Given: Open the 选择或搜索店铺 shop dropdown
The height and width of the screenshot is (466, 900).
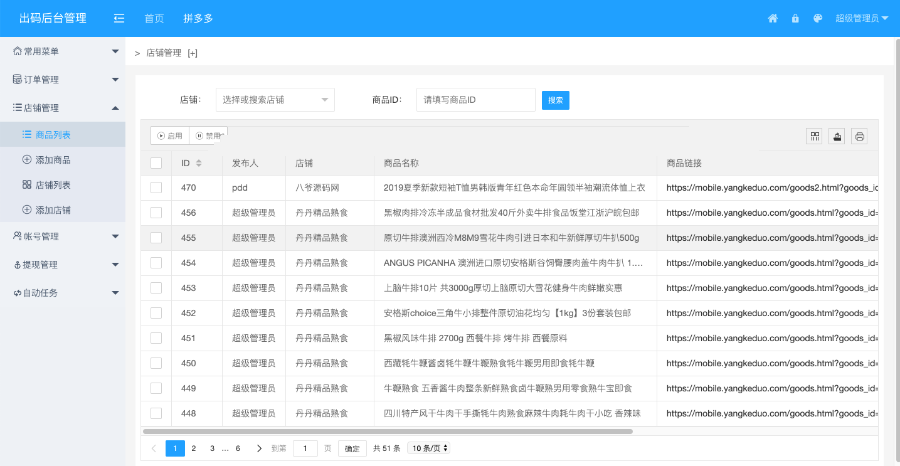Looking at the screenshot, I should 275,100.
